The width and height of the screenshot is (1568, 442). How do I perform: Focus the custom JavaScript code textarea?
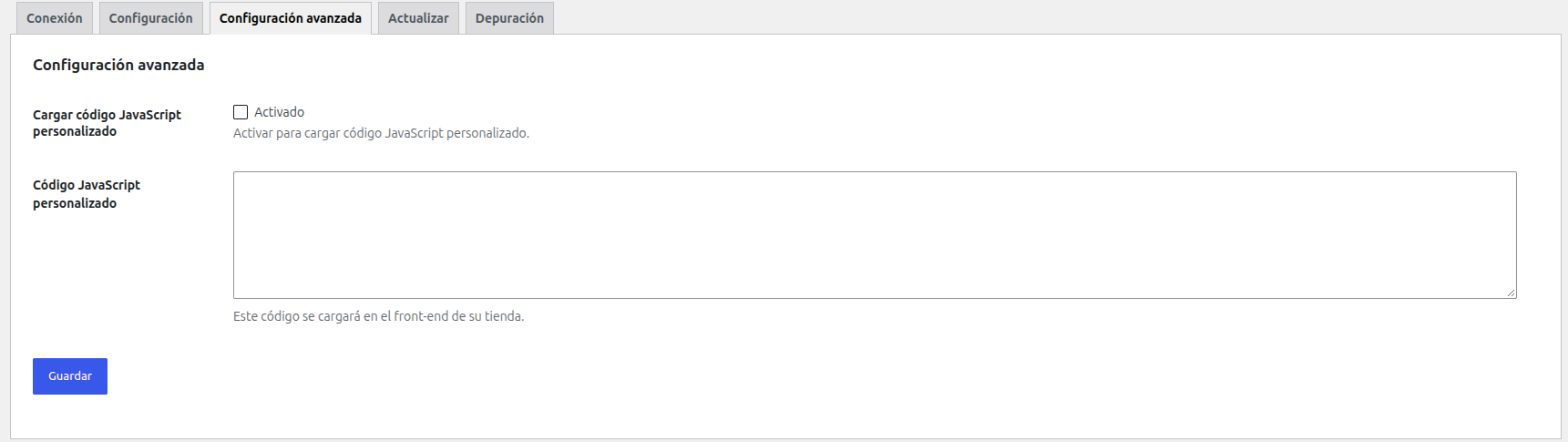coord(875,235)
